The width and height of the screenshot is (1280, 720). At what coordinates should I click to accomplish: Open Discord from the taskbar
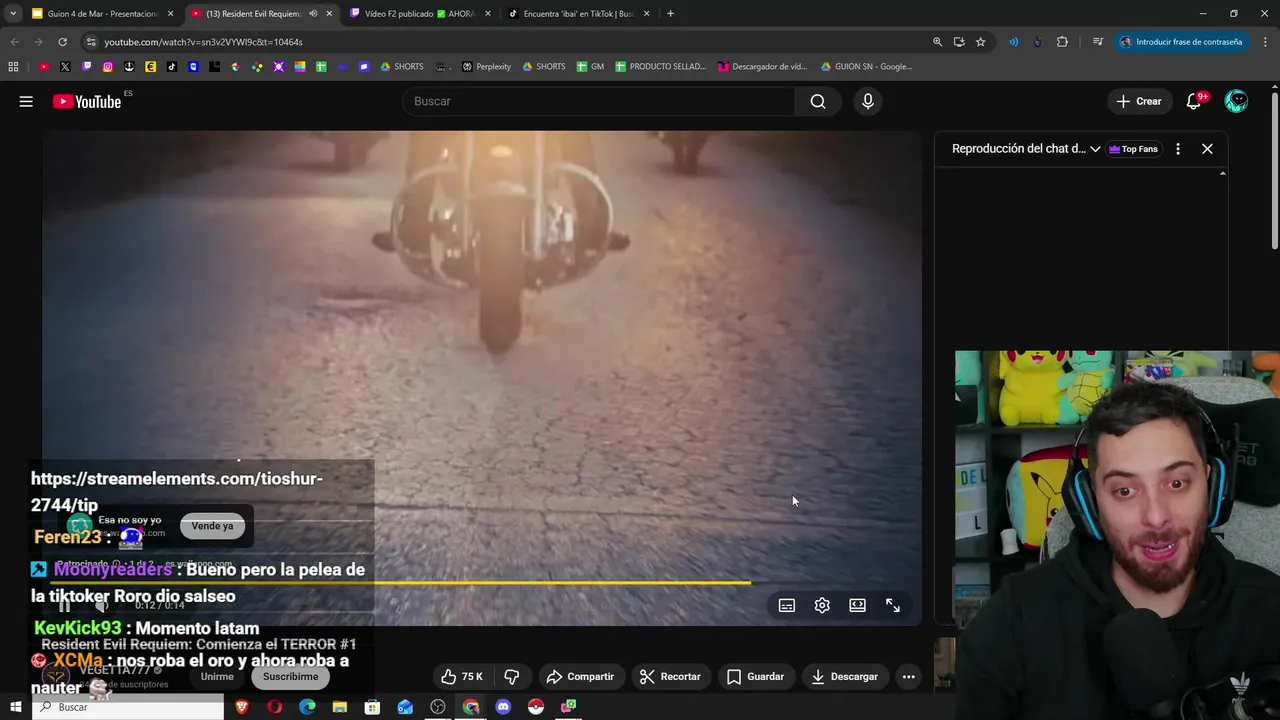coord(503,707)
